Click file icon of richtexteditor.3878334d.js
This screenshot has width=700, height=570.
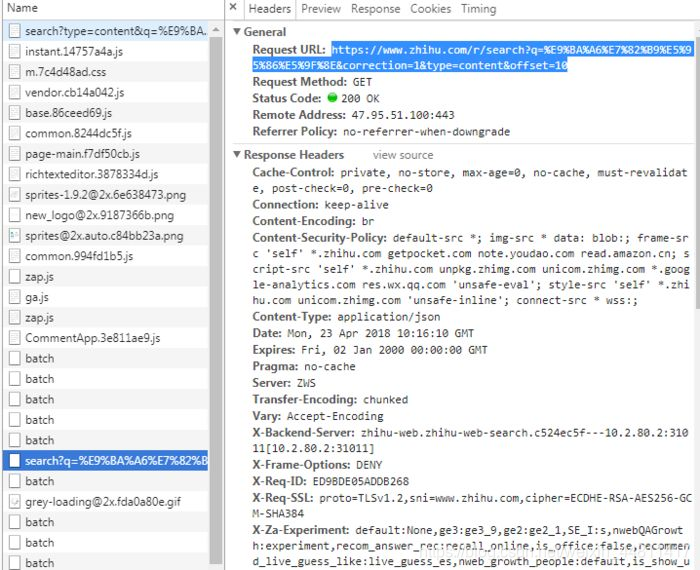15,174
